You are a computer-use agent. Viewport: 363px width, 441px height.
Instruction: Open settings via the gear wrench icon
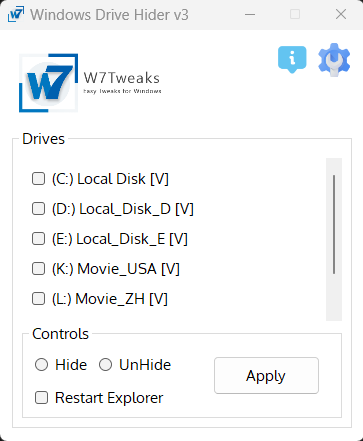334,60
